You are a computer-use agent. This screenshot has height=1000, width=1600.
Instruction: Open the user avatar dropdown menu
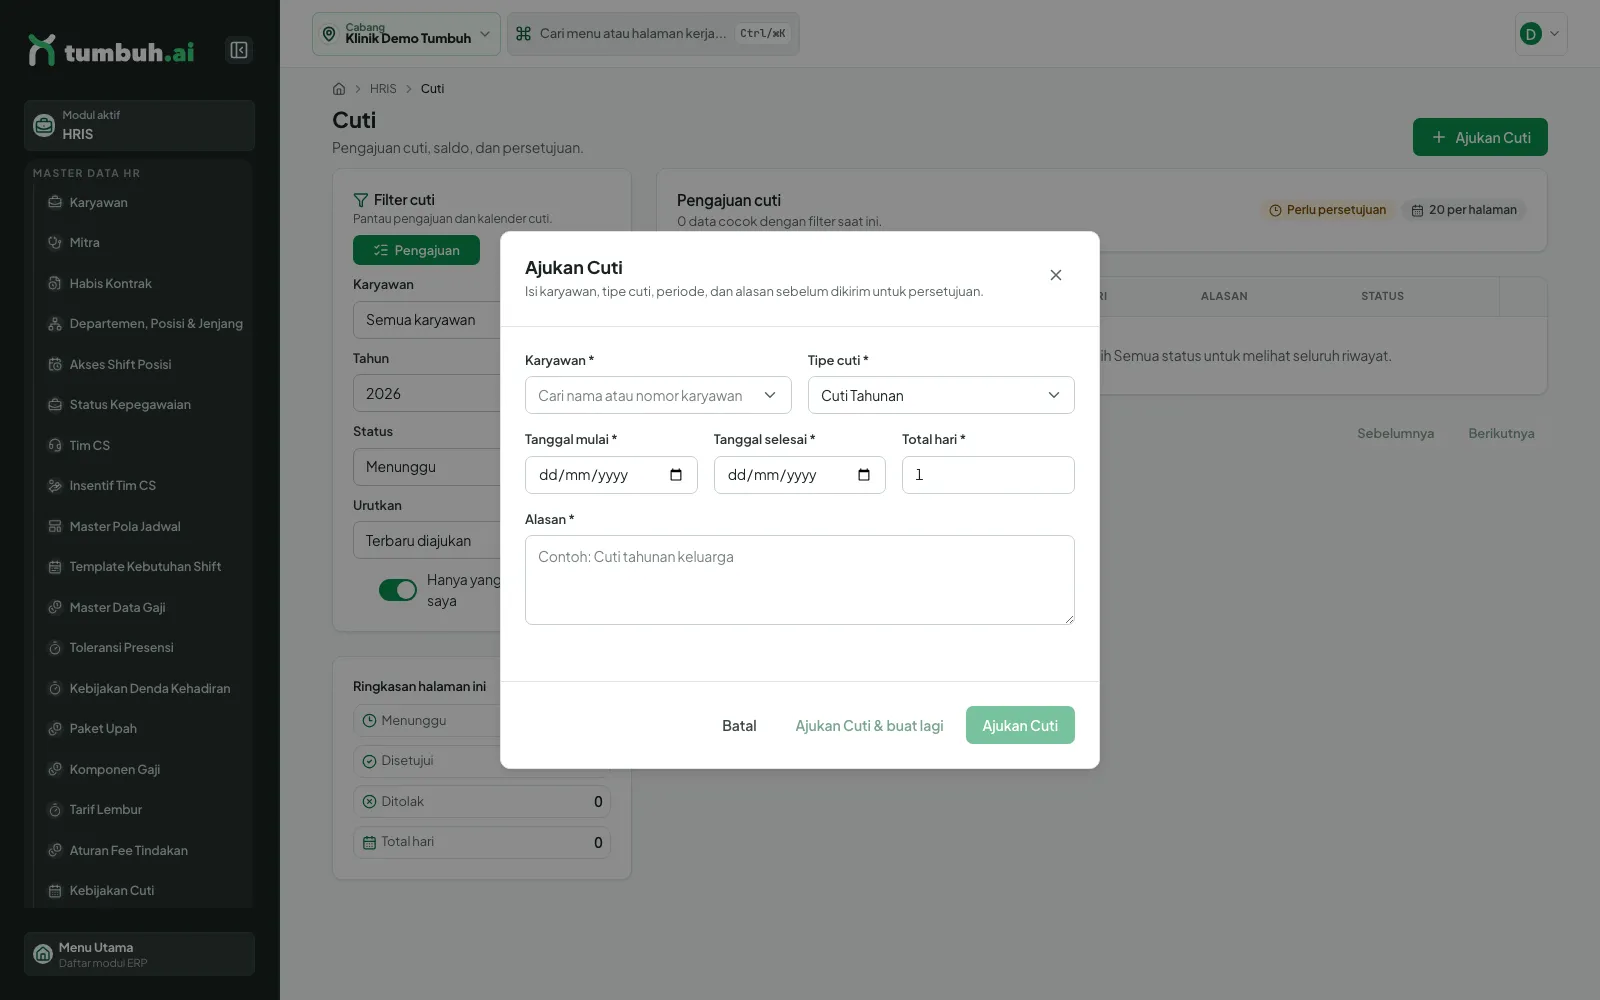pos(1541,34)
